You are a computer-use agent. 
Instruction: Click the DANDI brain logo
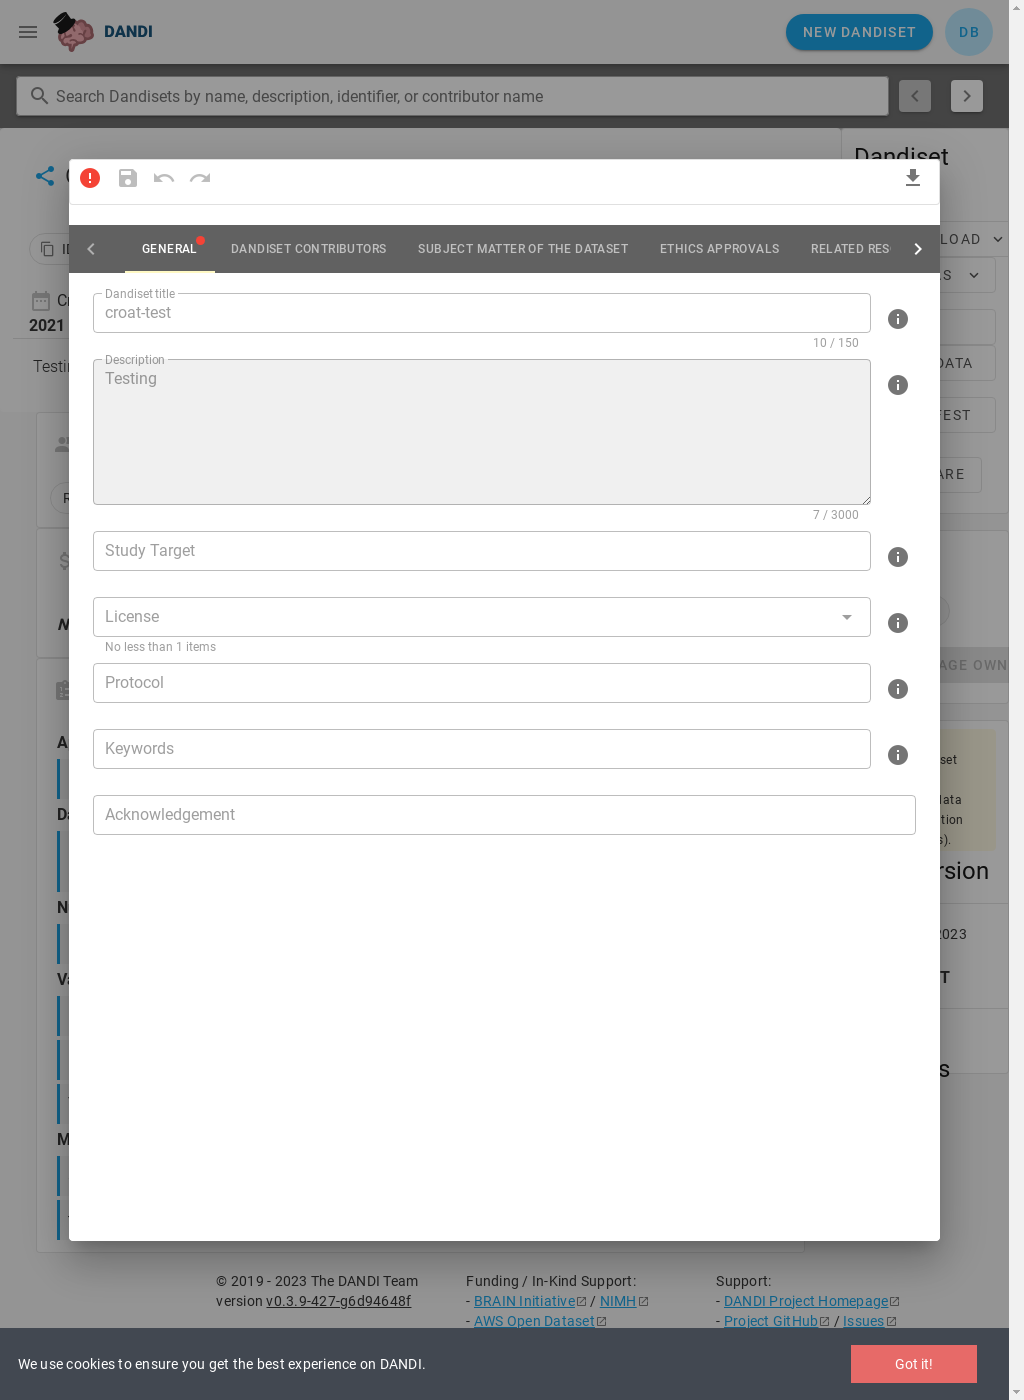73,32
